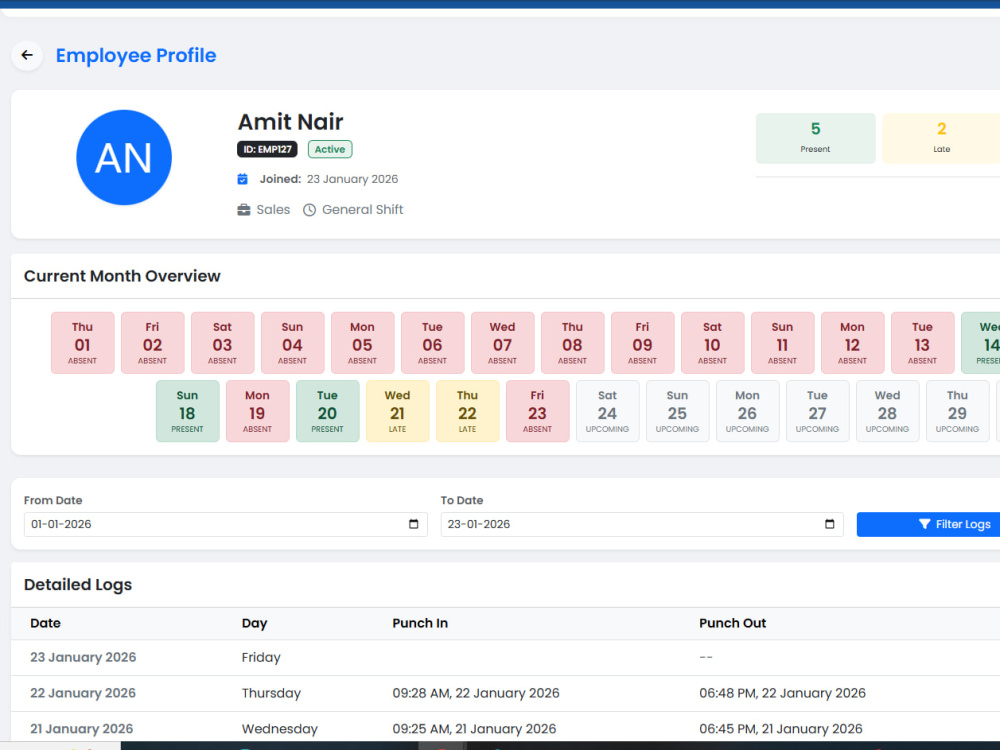Select Tue 13 absent day tile

pos(922,342)
